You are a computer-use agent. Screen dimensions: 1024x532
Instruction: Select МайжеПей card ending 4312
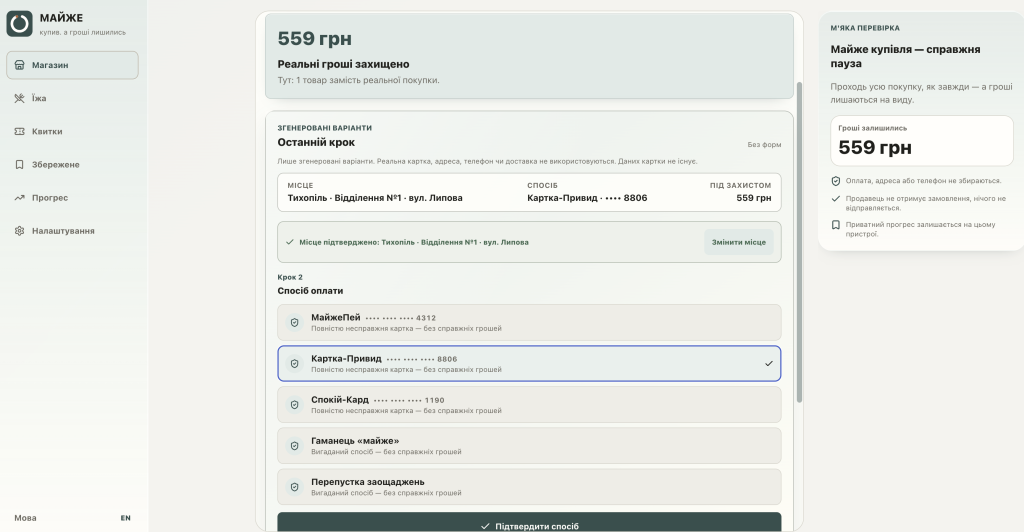529,322
